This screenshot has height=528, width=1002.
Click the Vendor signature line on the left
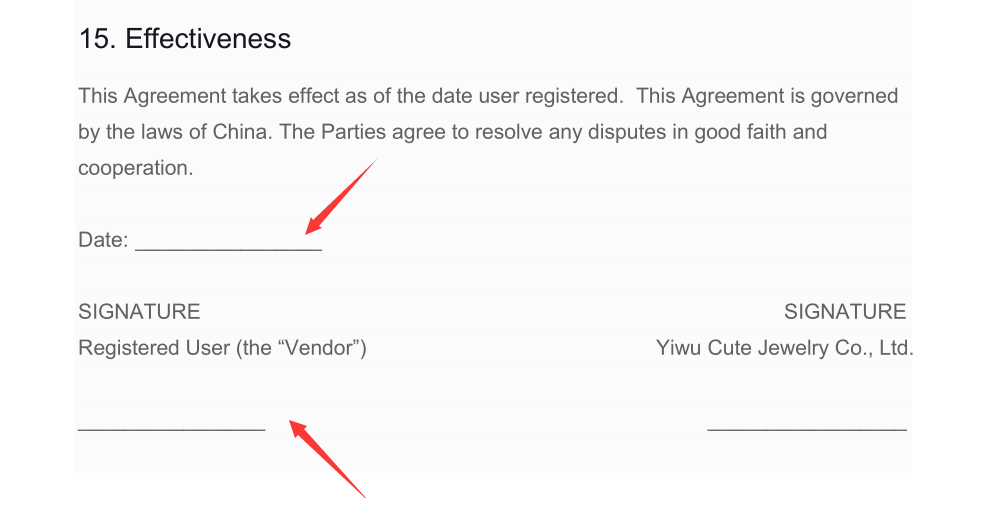(171, 425)
